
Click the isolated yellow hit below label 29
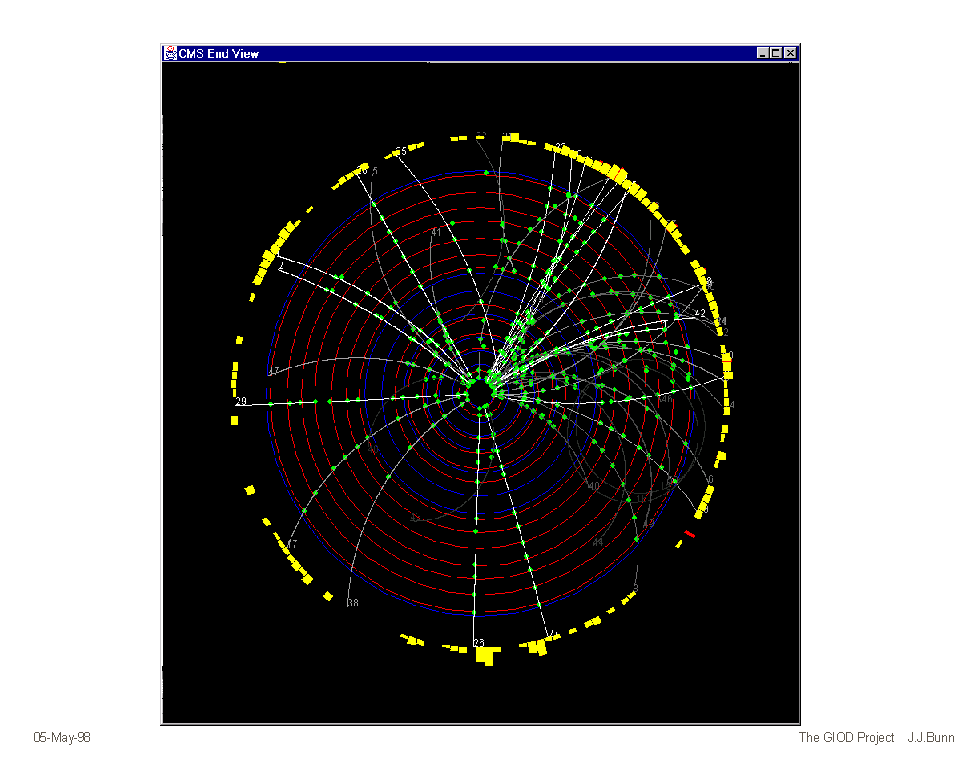coord(235,420)
